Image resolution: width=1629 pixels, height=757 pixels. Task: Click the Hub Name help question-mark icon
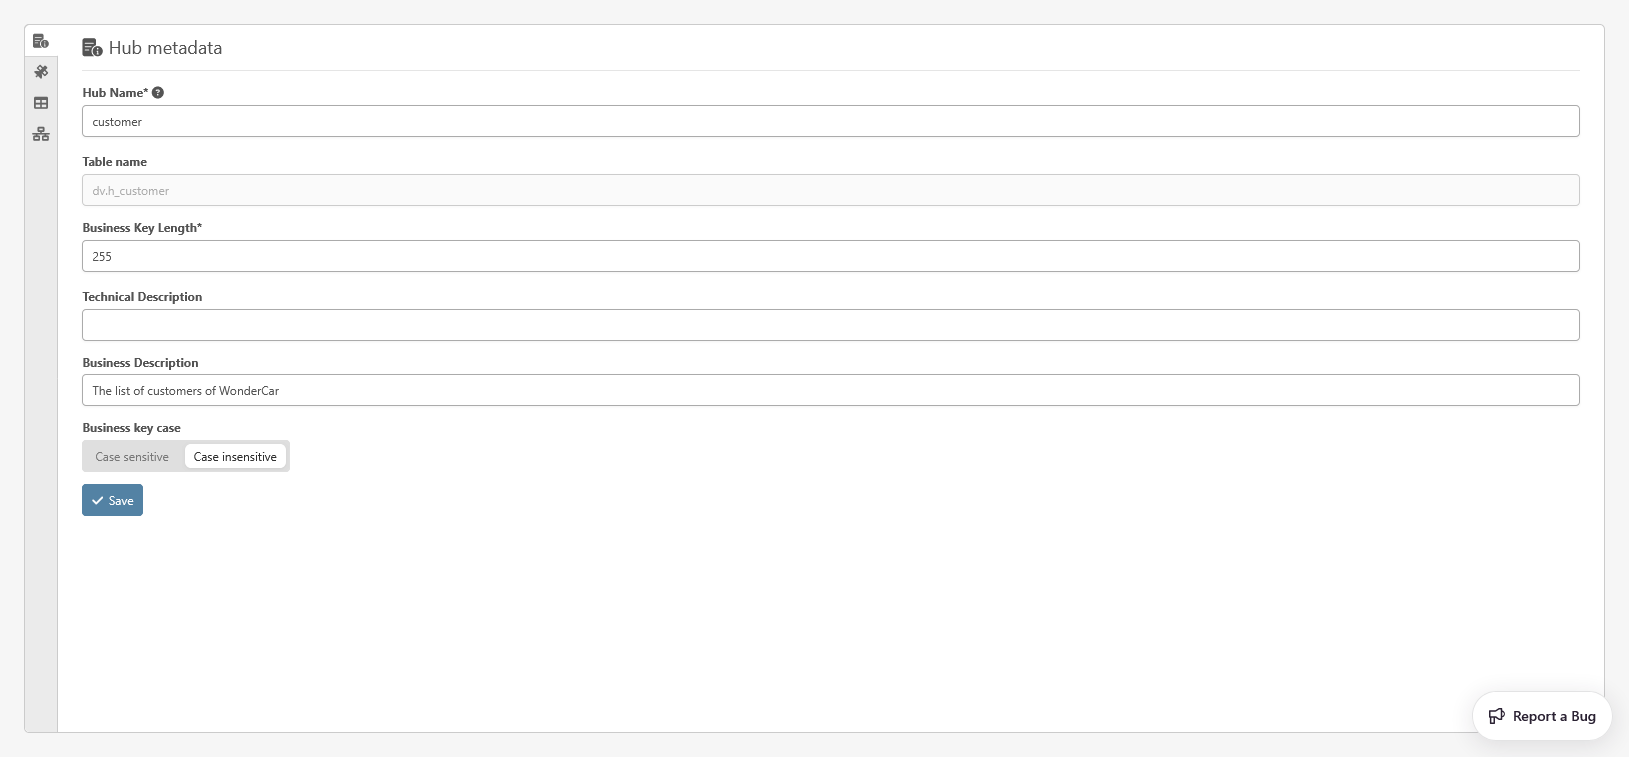click(x=158, y=93)
